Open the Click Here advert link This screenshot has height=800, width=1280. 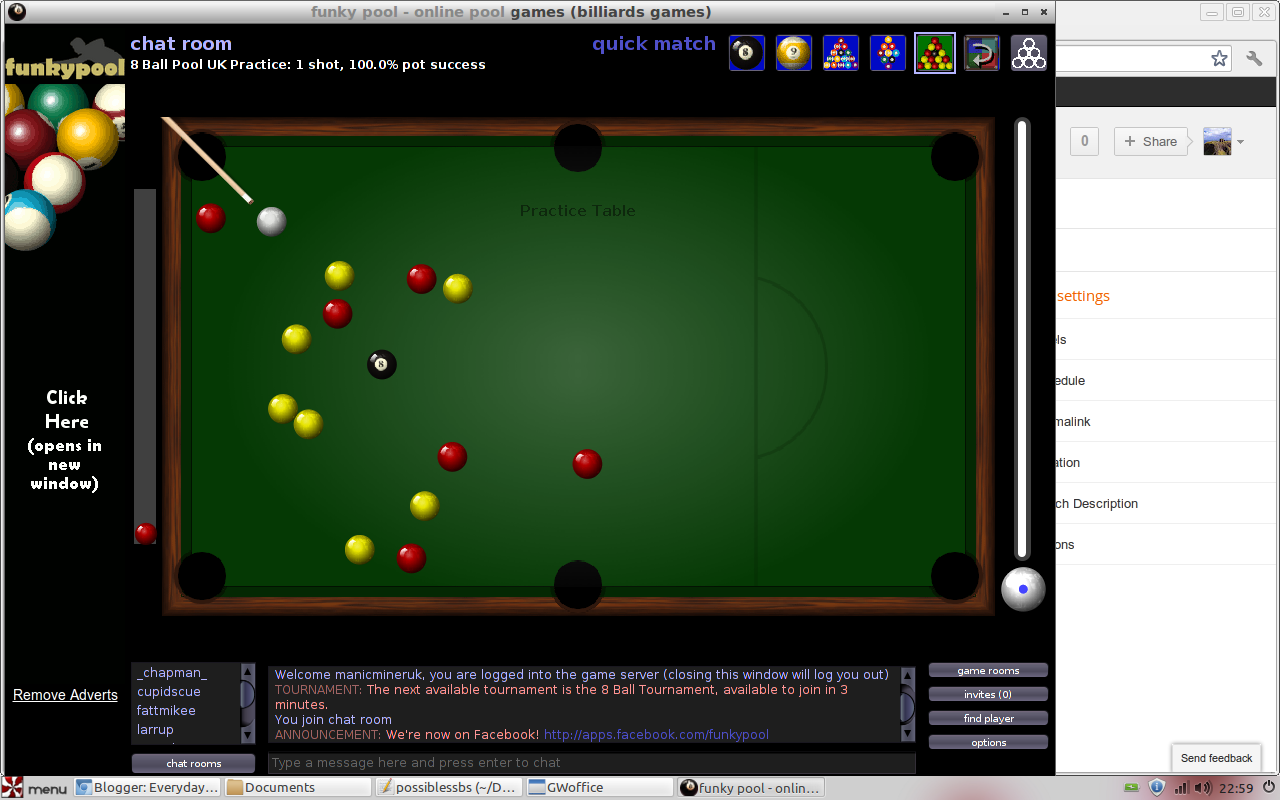[x=66, y=440]
